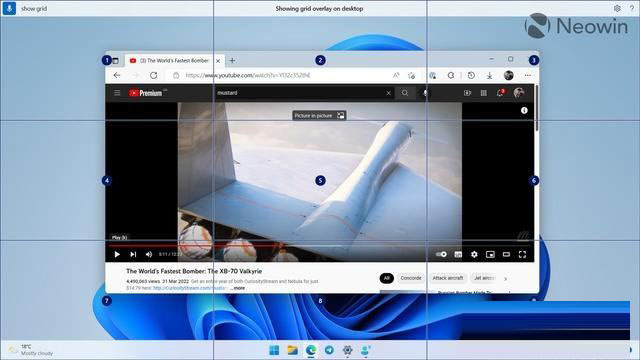Add this page to favorites

click(x=411, y=76)
